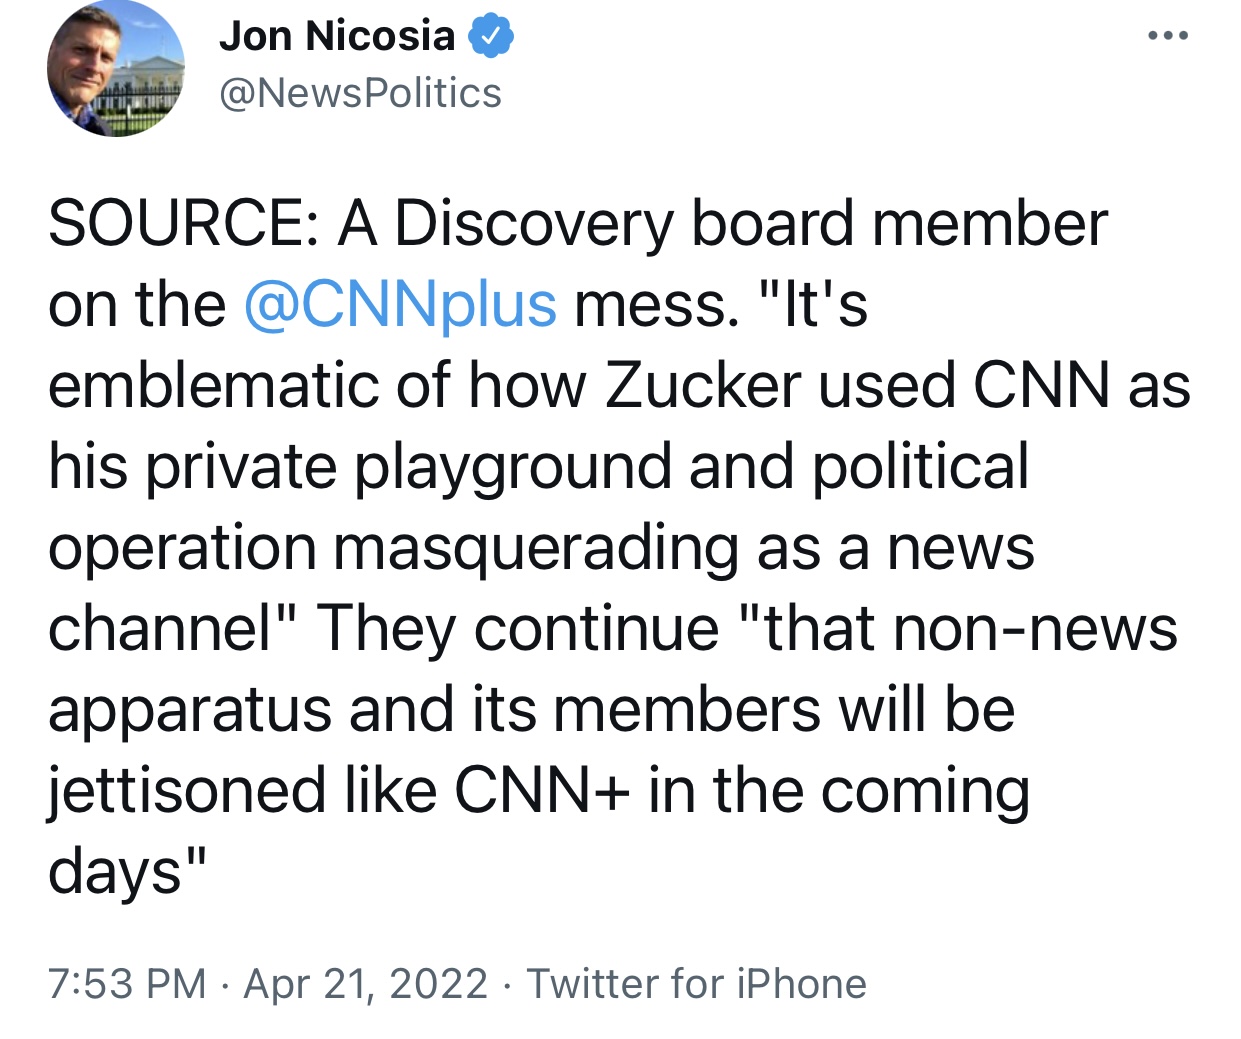Click the blue verified checkmark badge
This screenshot has width=1241, height=1039.
(491, 37)
